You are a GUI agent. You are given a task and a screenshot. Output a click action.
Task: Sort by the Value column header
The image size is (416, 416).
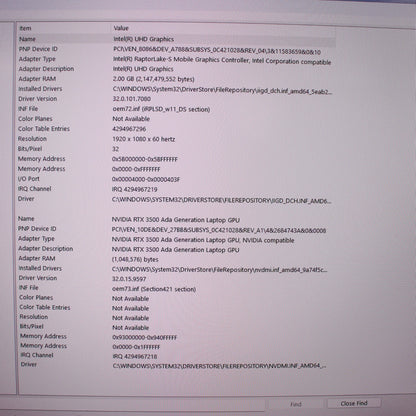(x=223, y=28)
